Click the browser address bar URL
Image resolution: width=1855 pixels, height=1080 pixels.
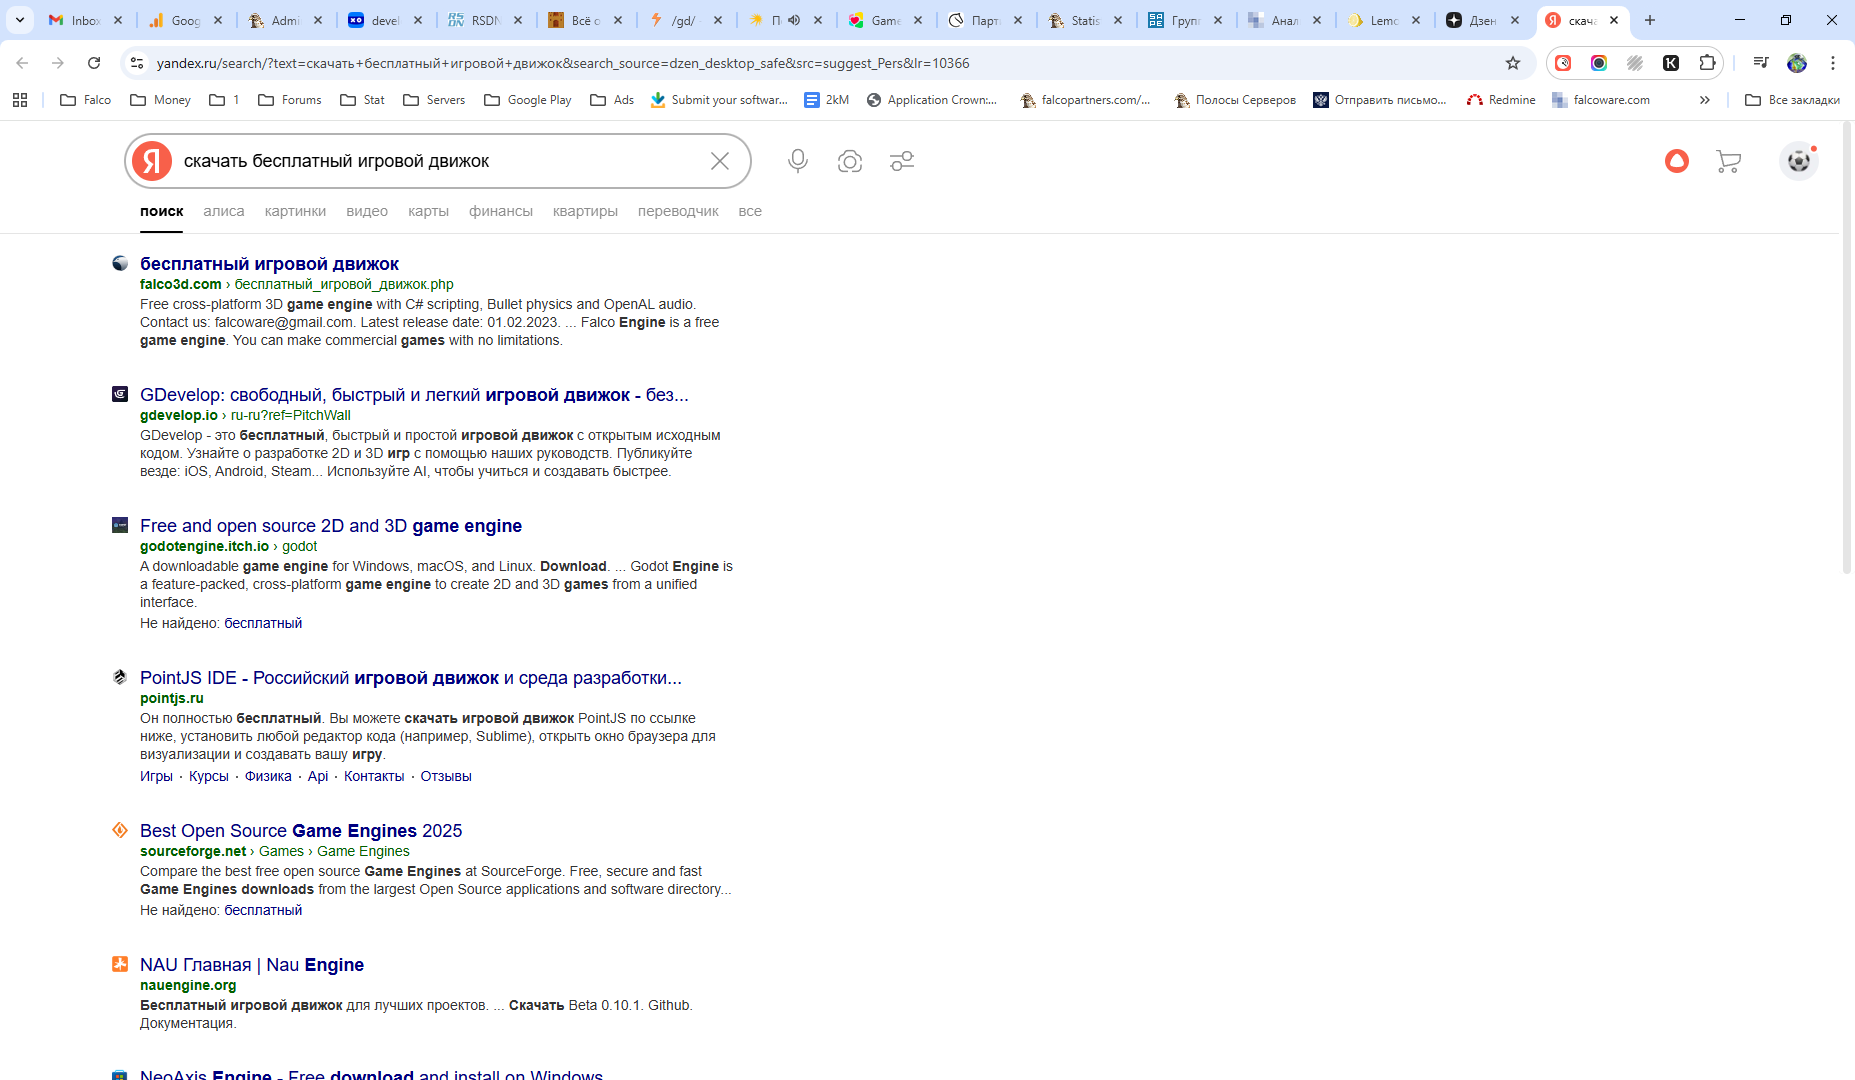tap(563, 63)
